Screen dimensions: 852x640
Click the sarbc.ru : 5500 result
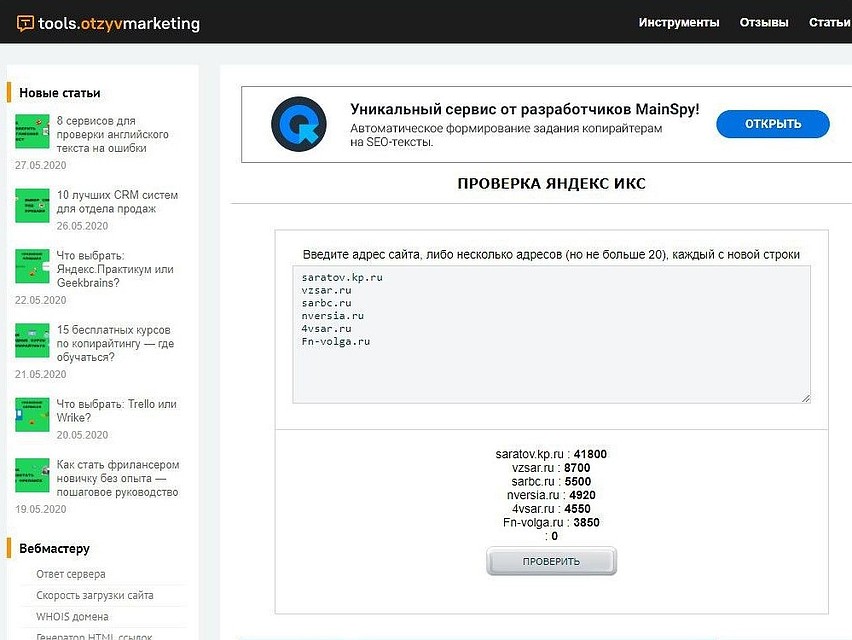pos(551,481)
